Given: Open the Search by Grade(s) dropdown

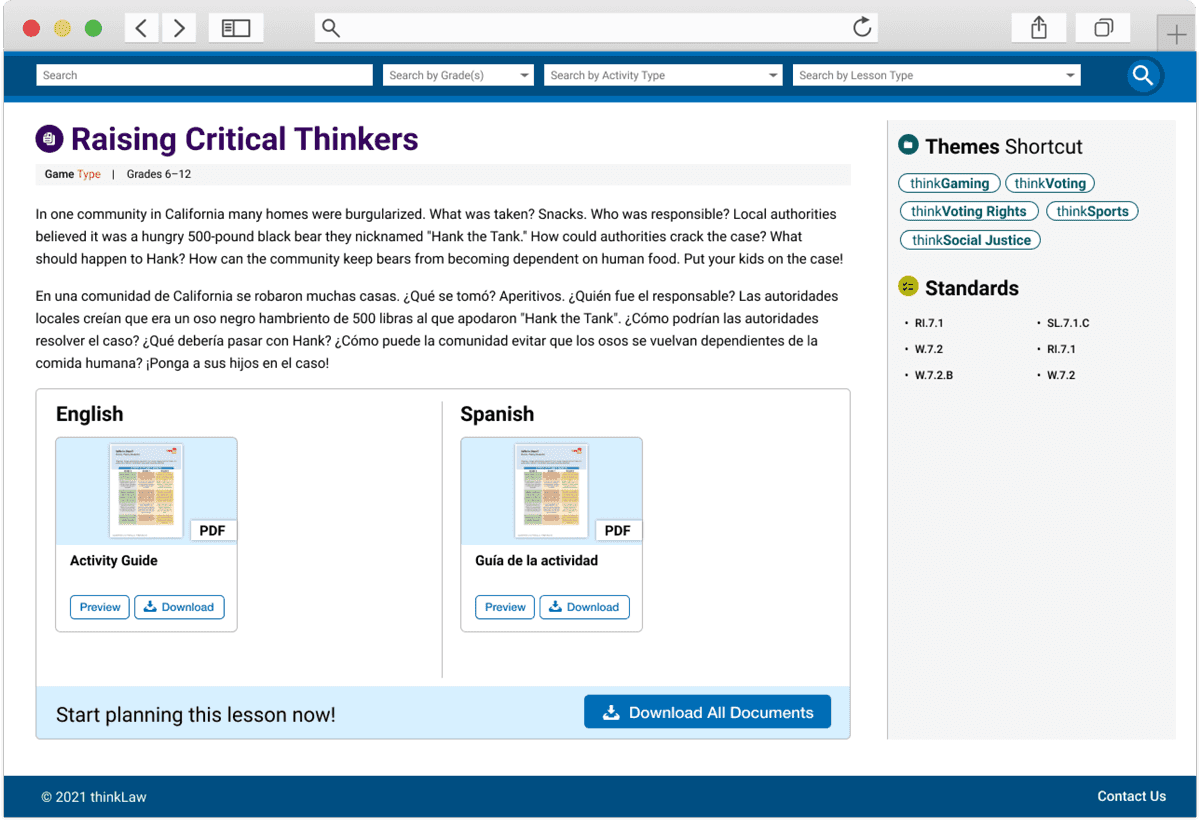Looking at the screenshot, I should tap(457, 74).
